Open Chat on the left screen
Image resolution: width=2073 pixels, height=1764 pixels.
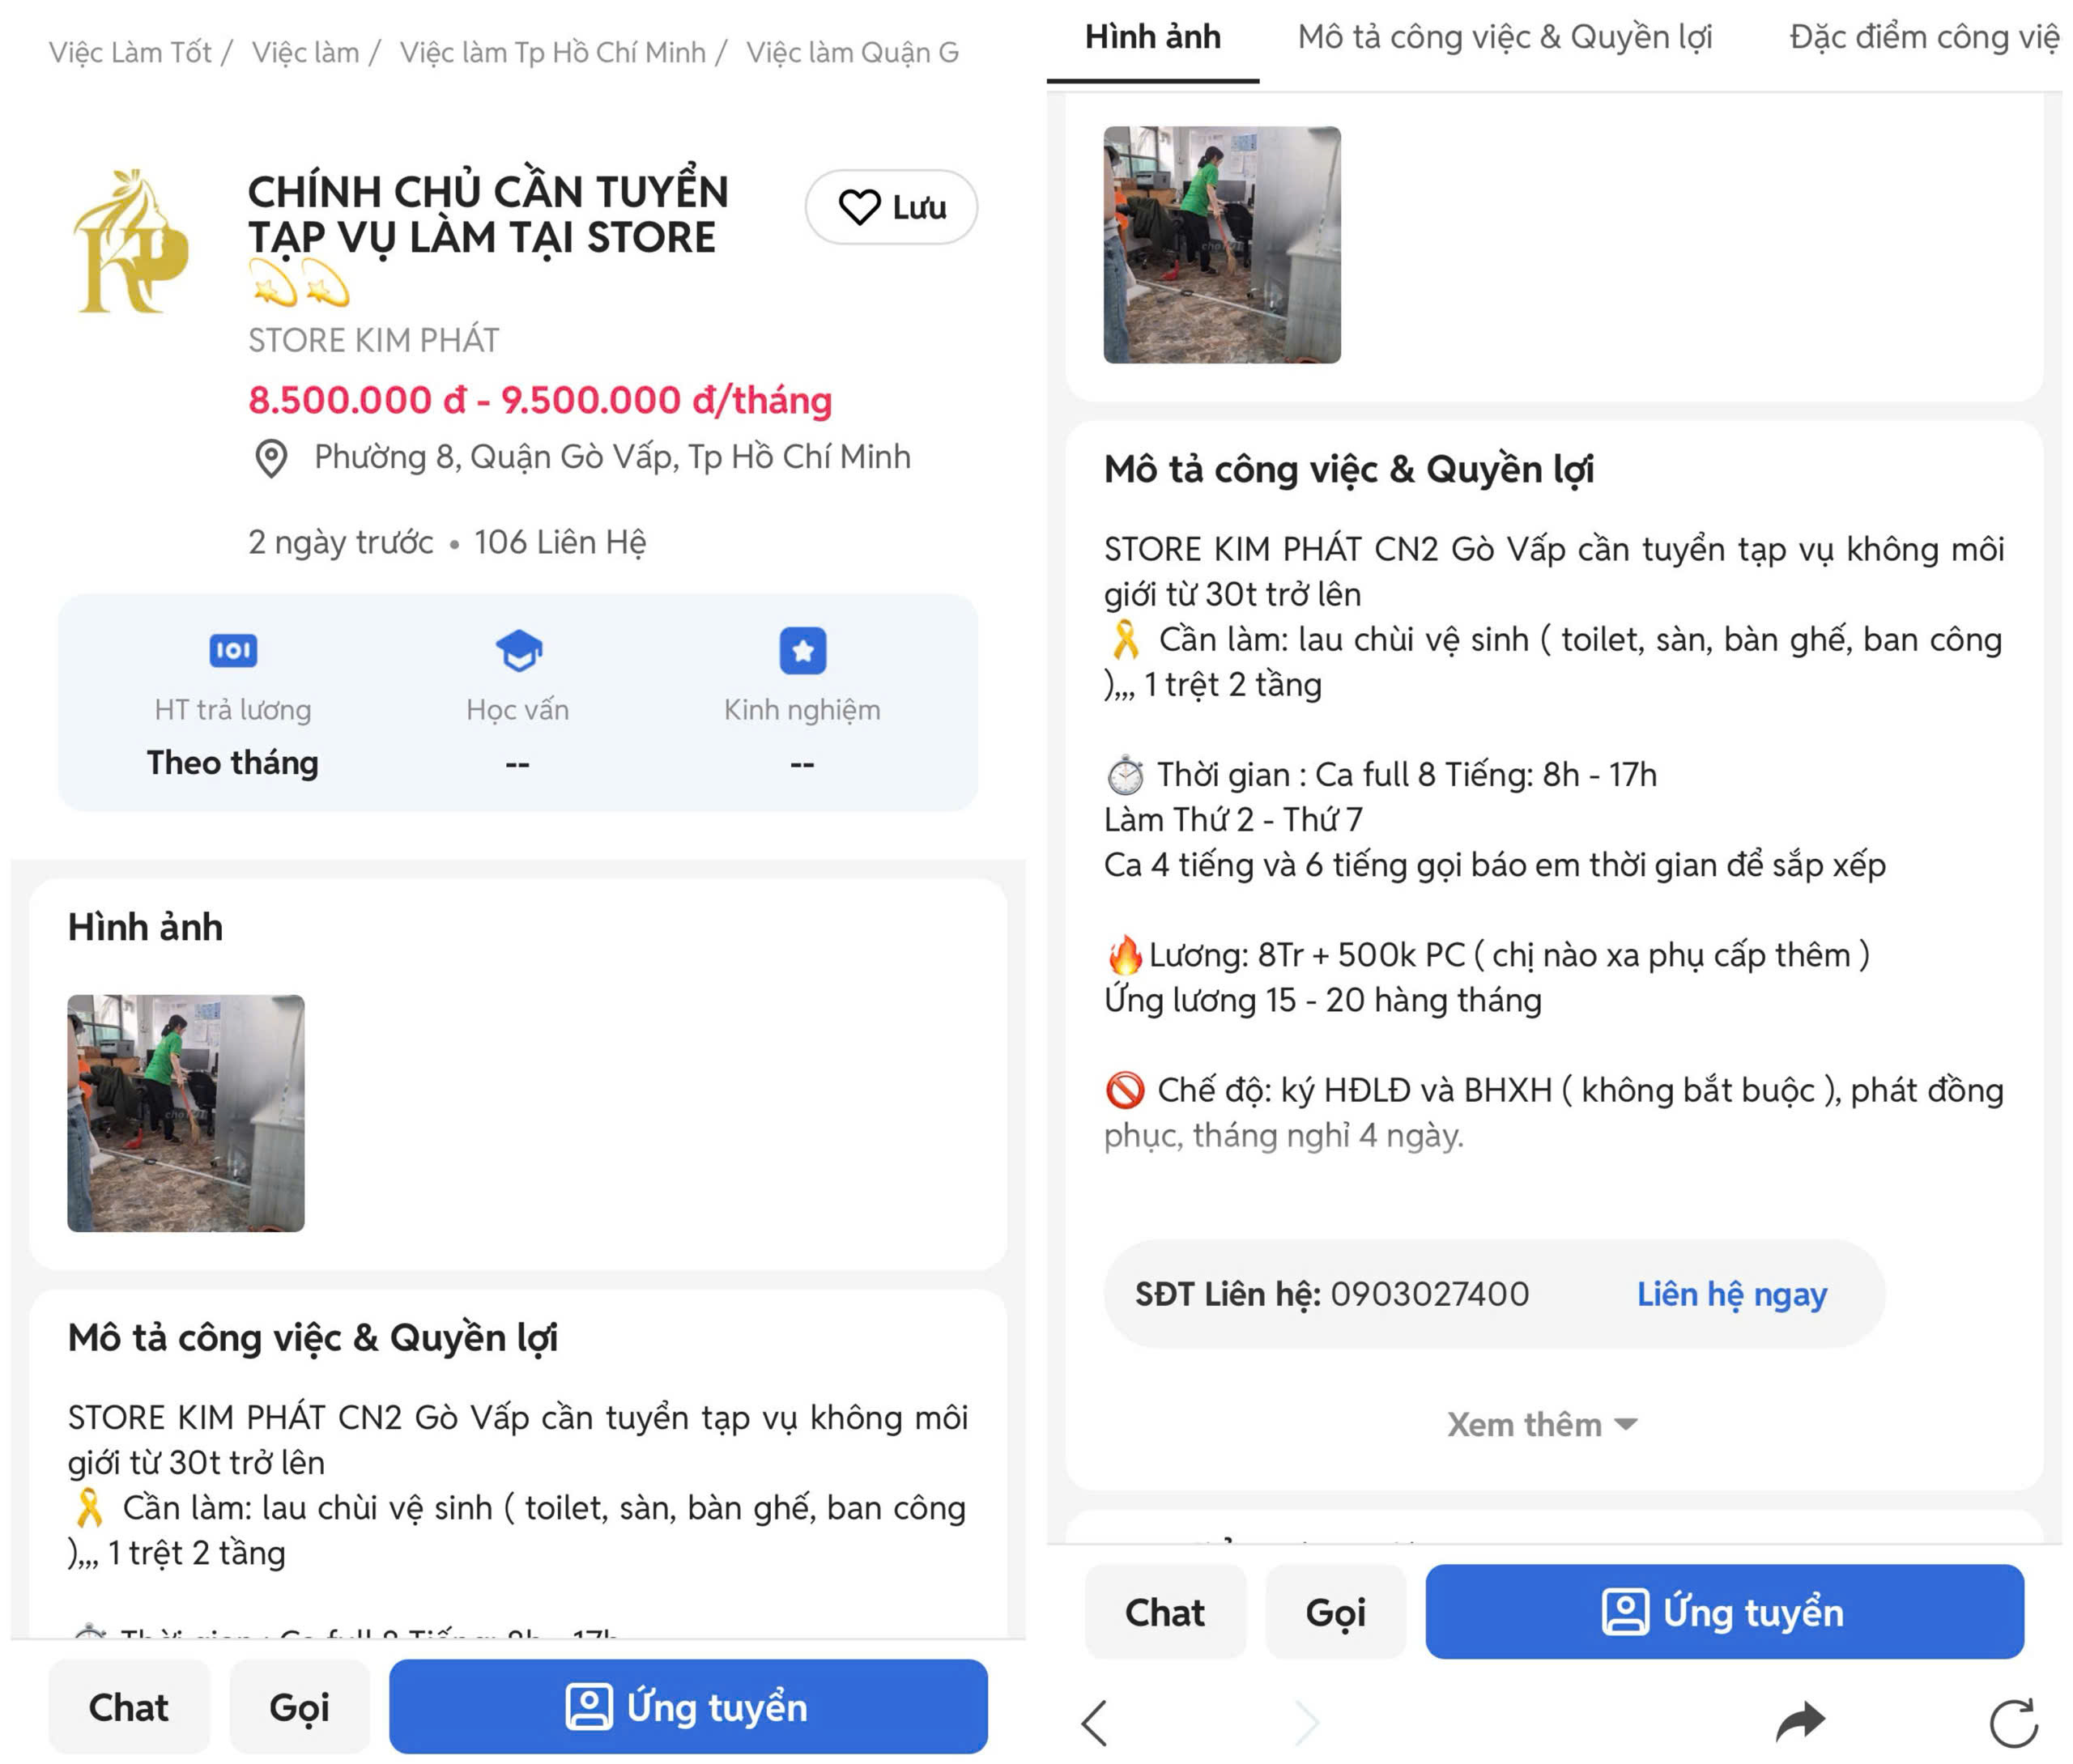[x=129, y=1707]
